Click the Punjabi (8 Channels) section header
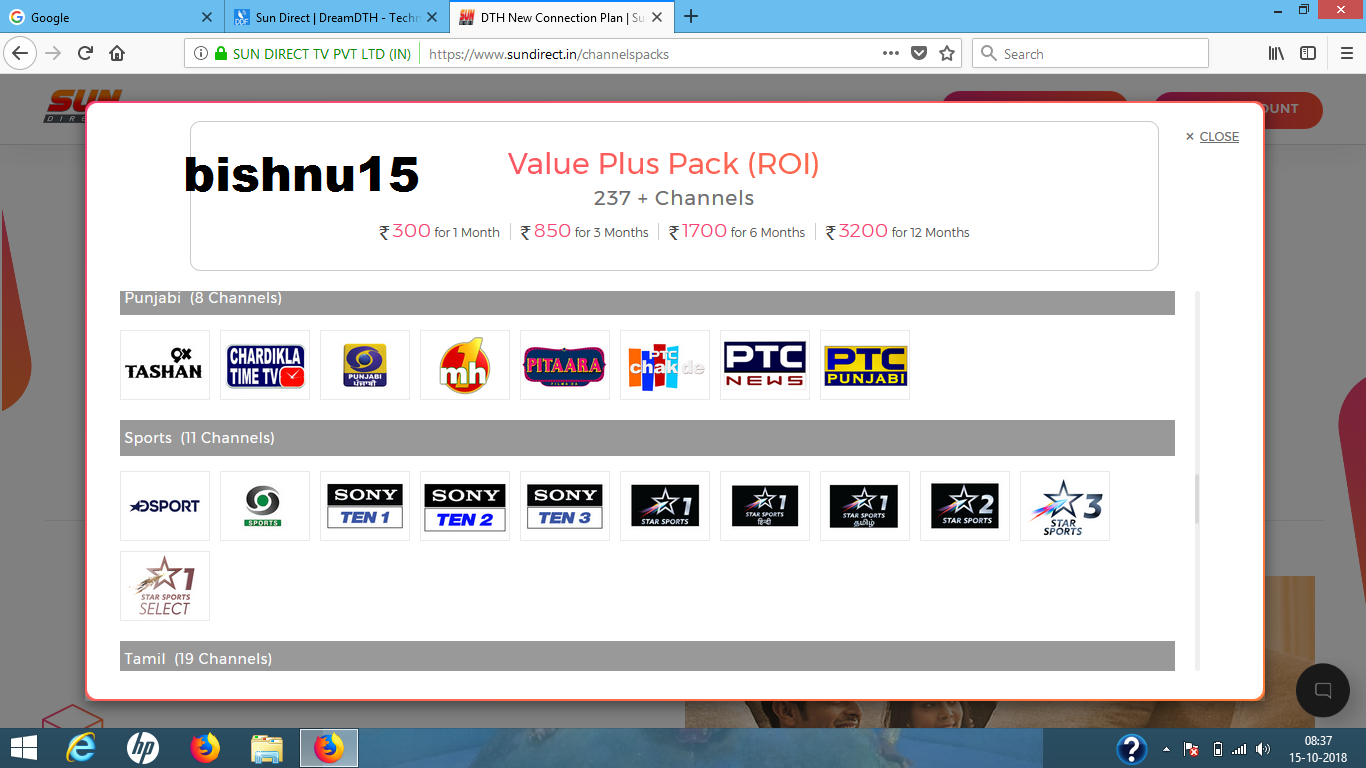This screenshot has width=1366, height=768. tap(647, 302)
